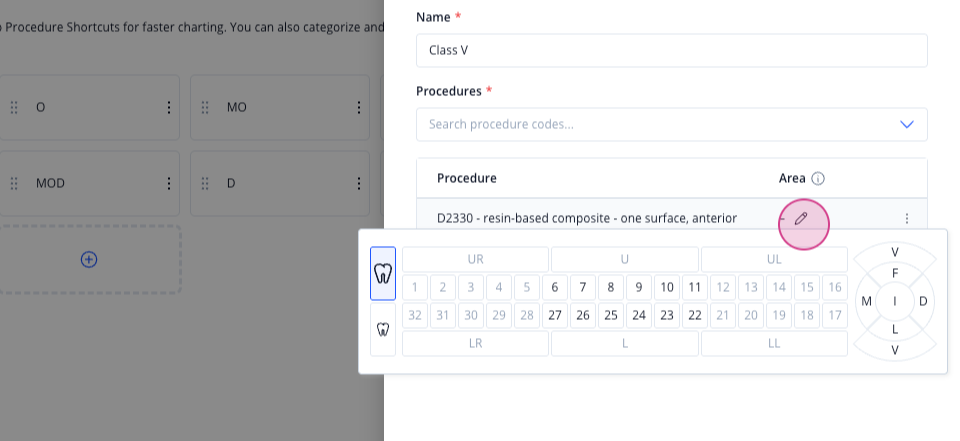The width and height of the screenshot is (960, 441).
Task: Select tooth number 25
Action: coord(611,315)
